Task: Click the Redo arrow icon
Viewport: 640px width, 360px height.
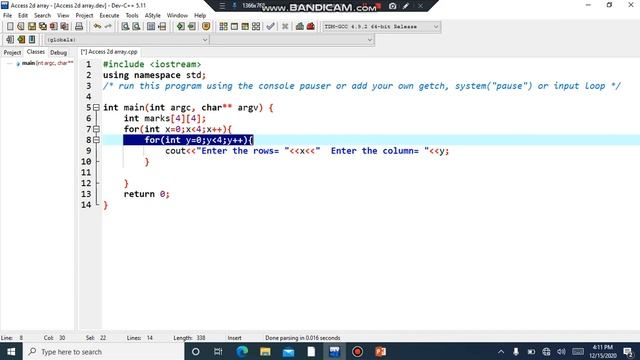Action: pos(108,27)
